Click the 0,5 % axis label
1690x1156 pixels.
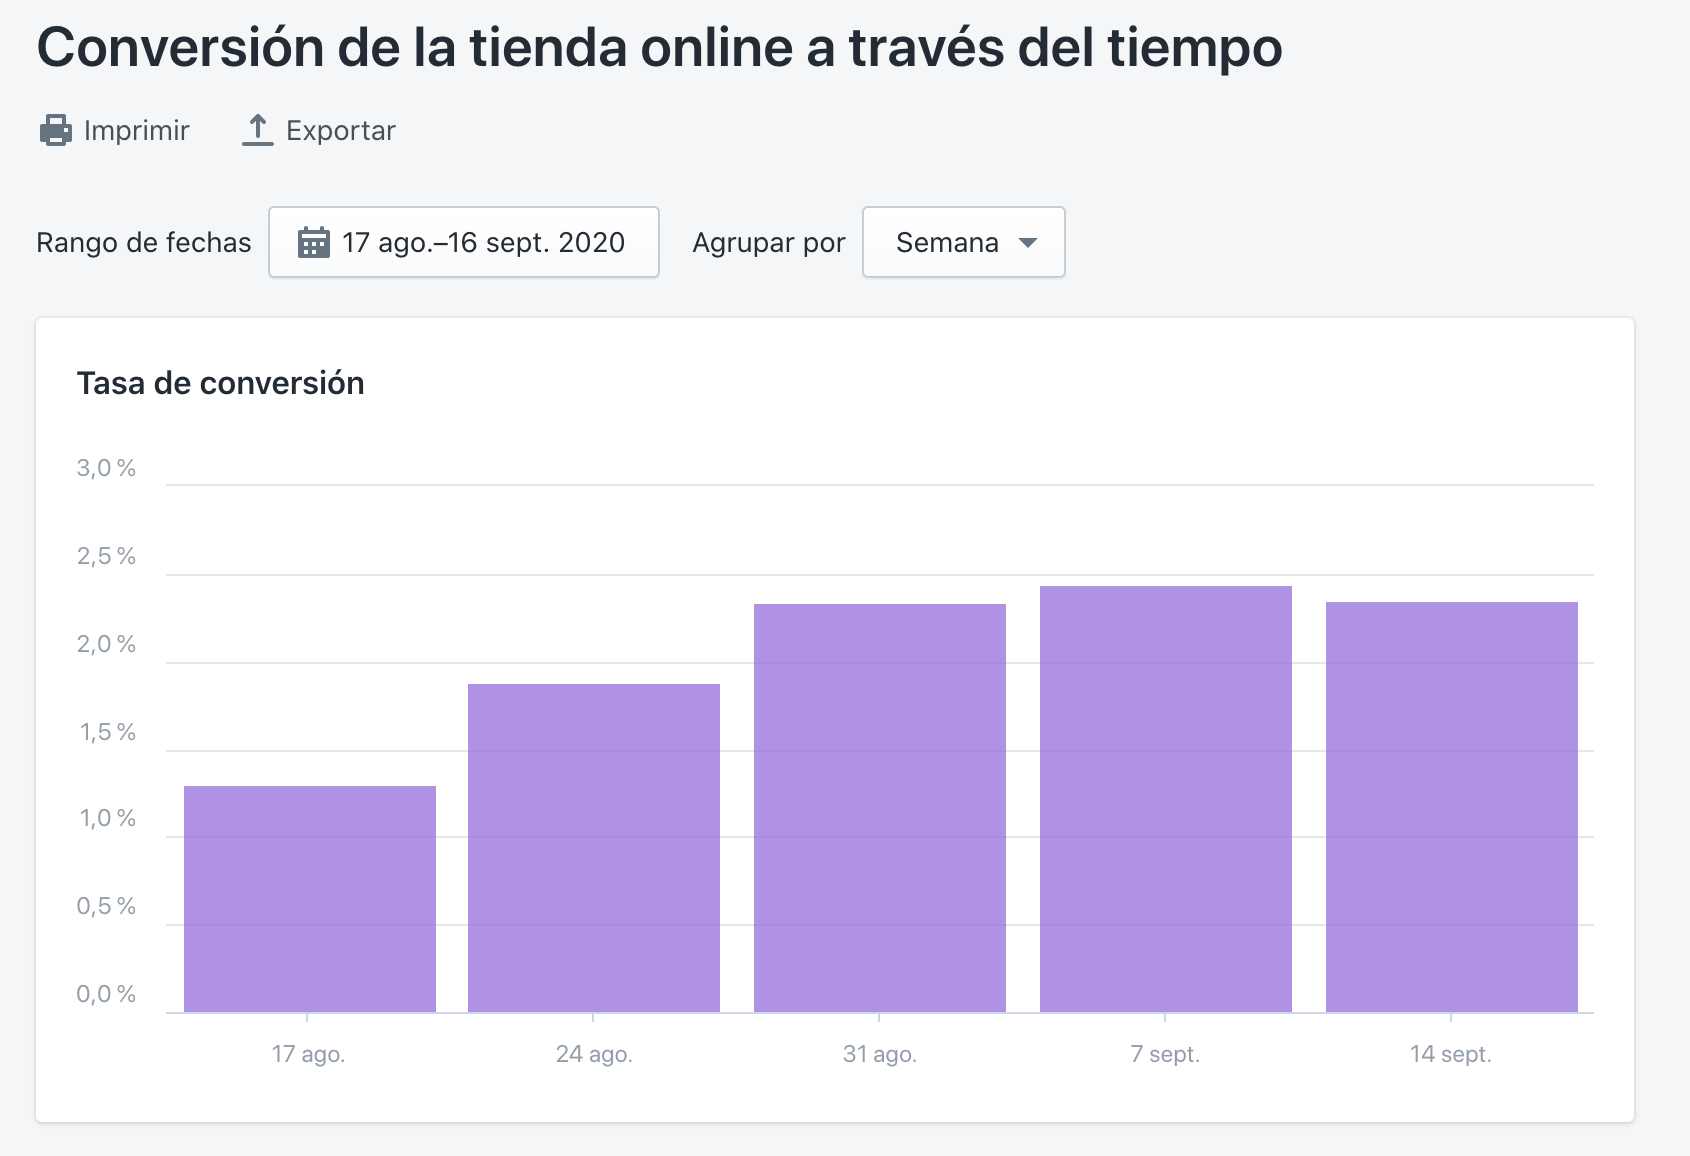pyautogui.click(x=106, y=906)
